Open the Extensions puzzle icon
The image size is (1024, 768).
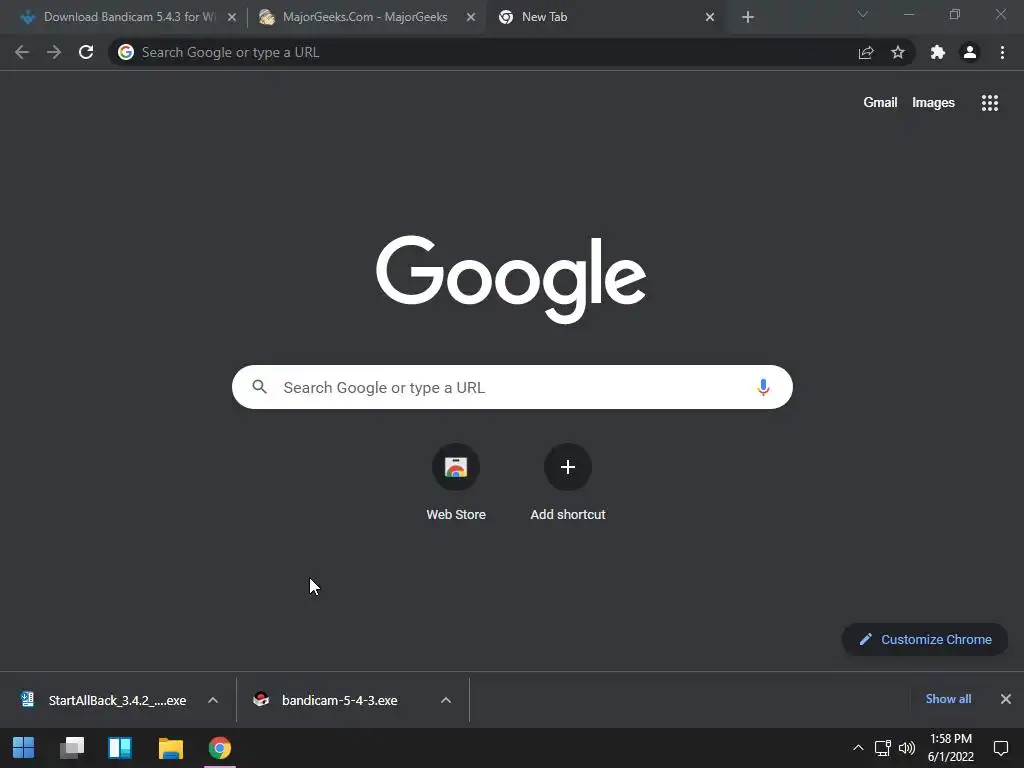coord(938,52)
